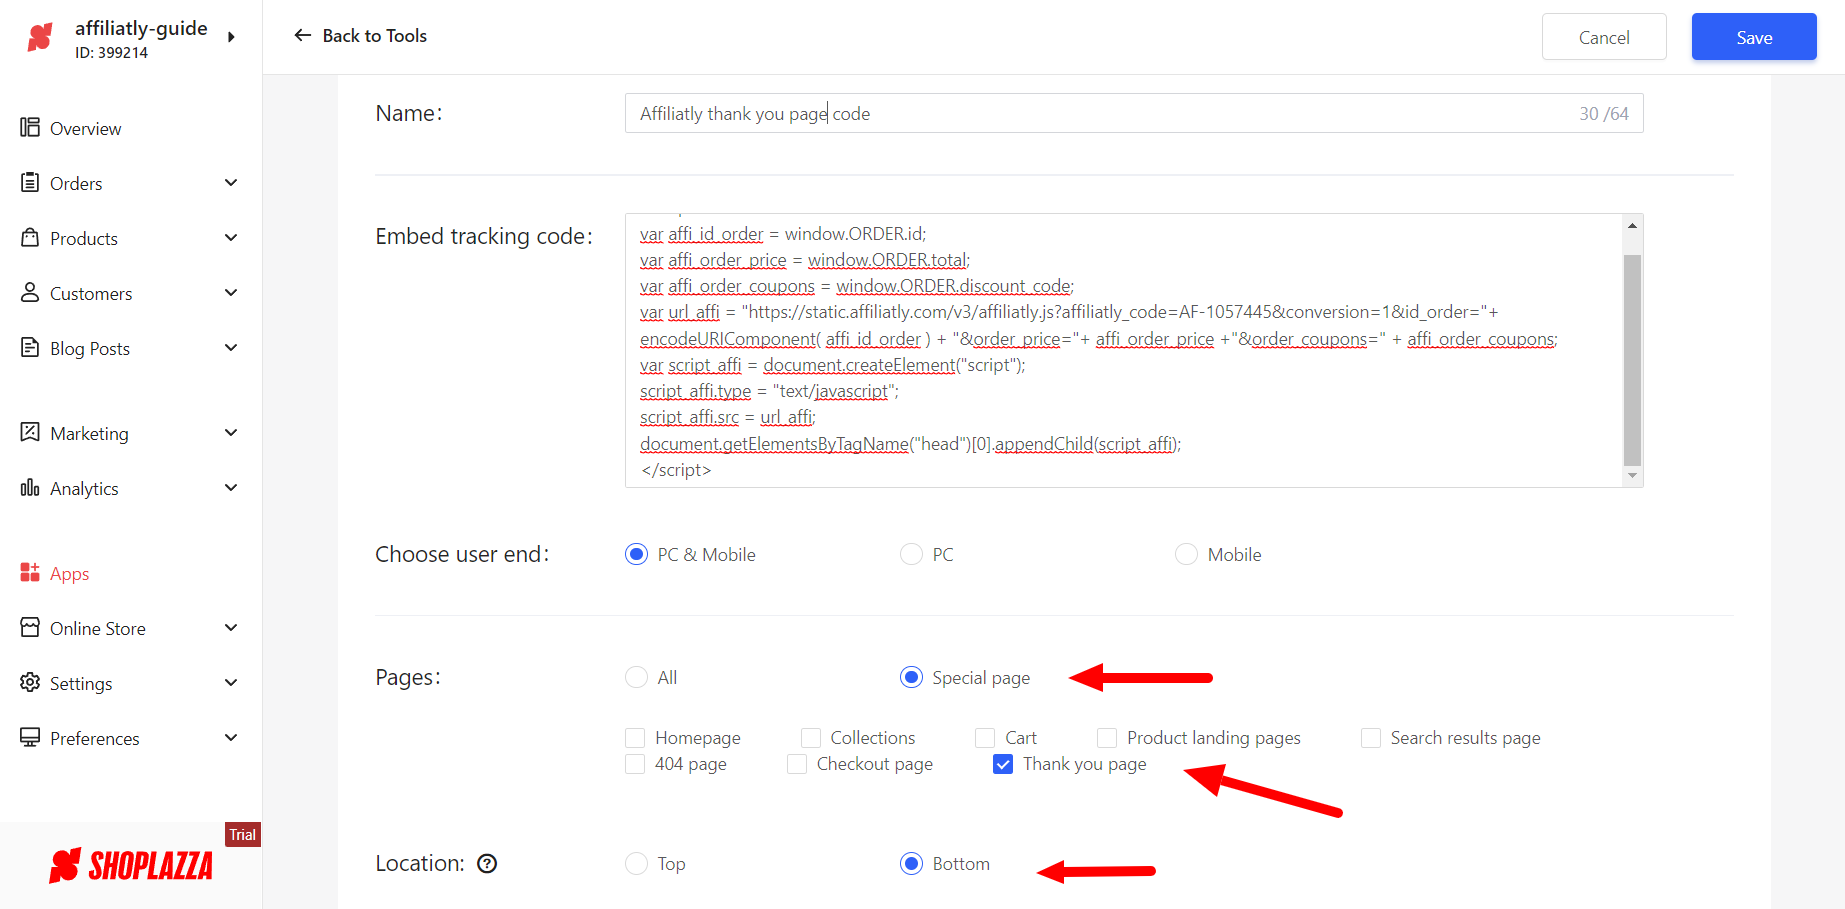Expand the Customers menu chevron
Screen dimensions: 1845x909
(x=231, y=293)
